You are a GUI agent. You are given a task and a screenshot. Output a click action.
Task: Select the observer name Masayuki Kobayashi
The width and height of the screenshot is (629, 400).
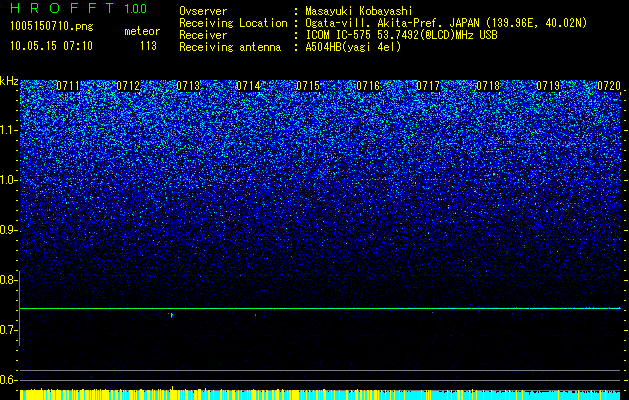tap(359, 11)
